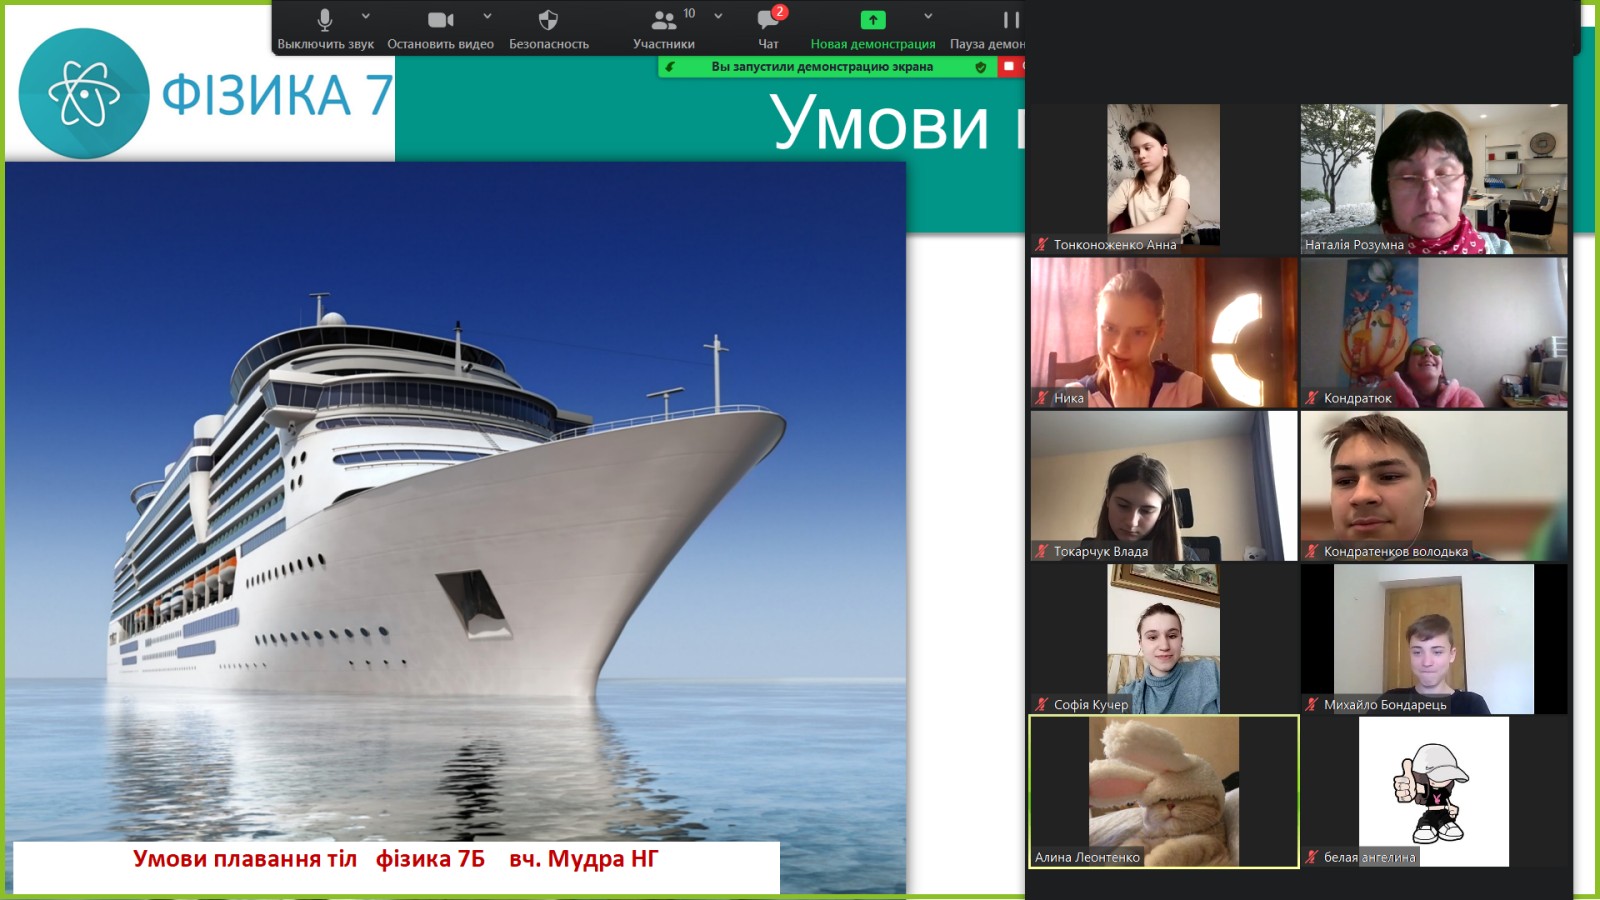The width and height of the screenshot is (1600, 900).
Task: Click shield icon in green sharing banner
Action: [980, 67]
